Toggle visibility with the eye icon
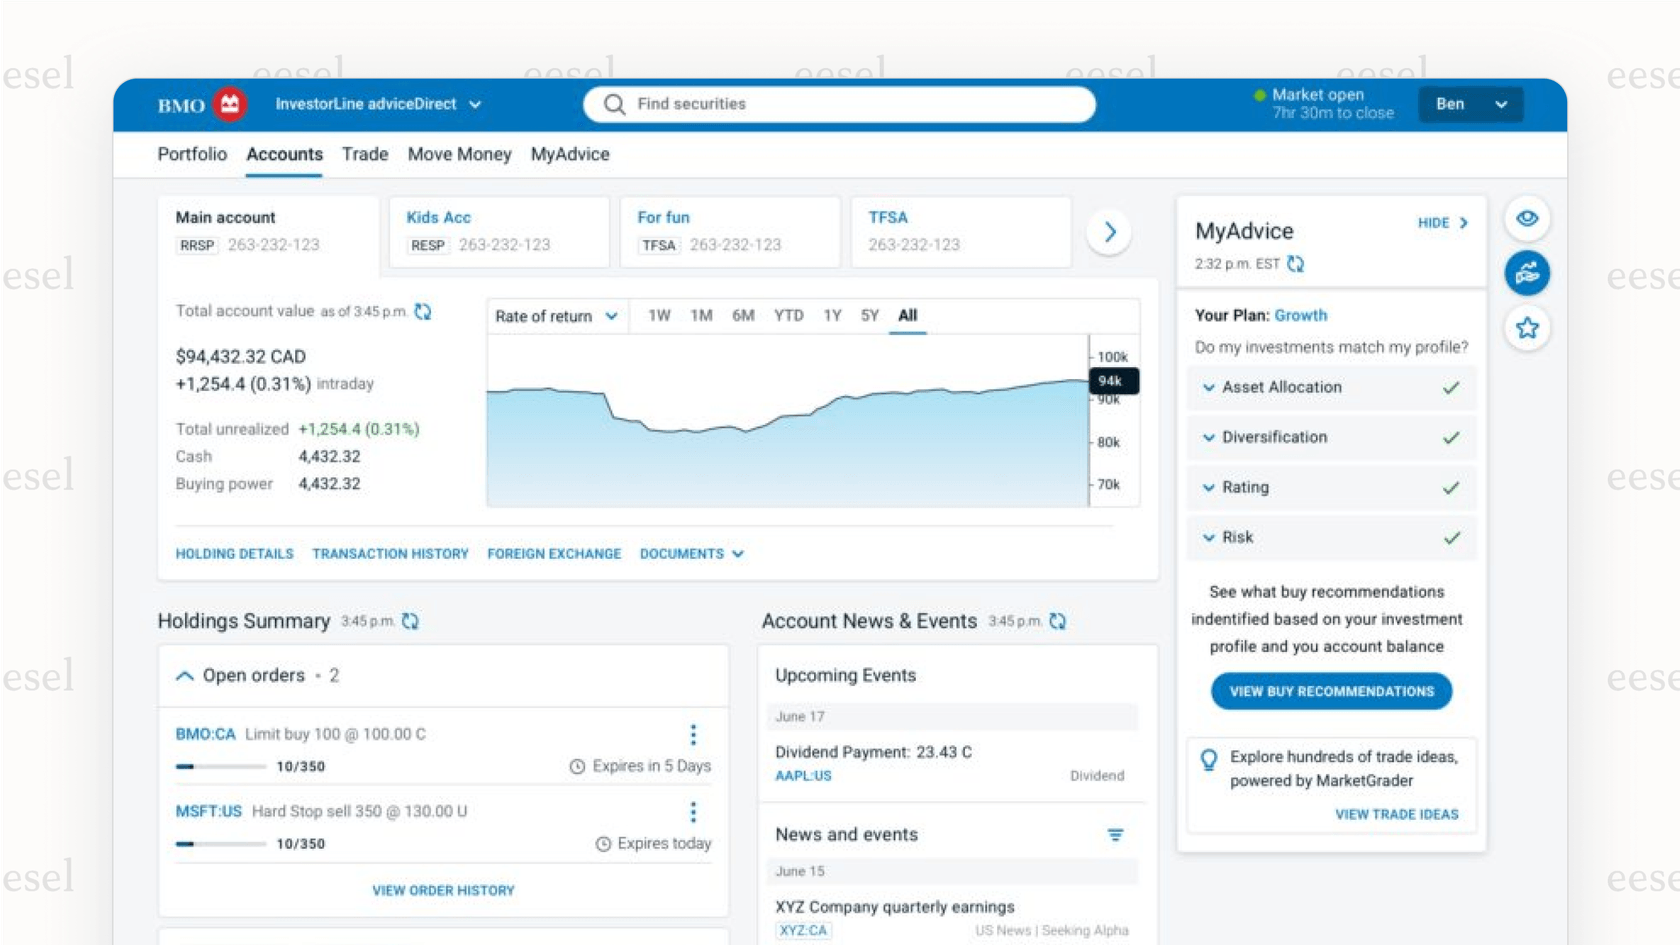Viewport: 1680px width, 945px height. [1526, 219]
